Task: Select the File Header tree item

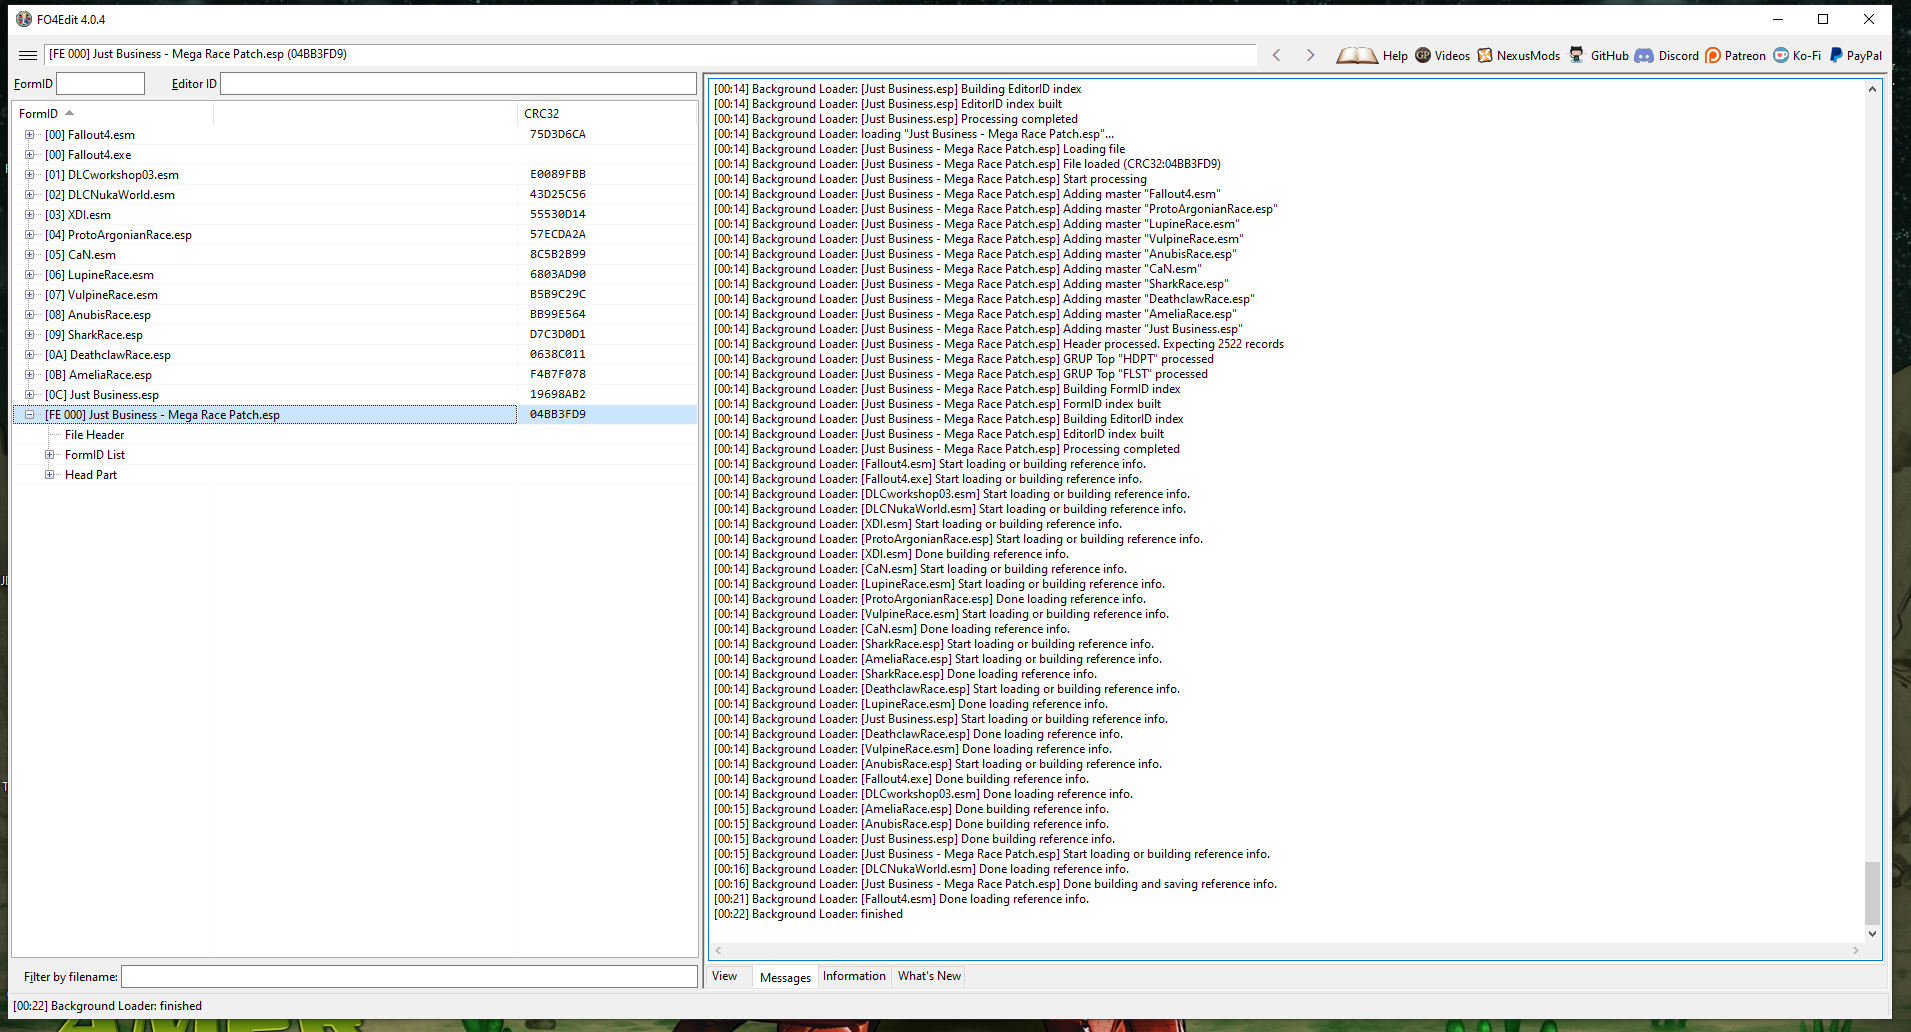Action: (x=95, y=435)
